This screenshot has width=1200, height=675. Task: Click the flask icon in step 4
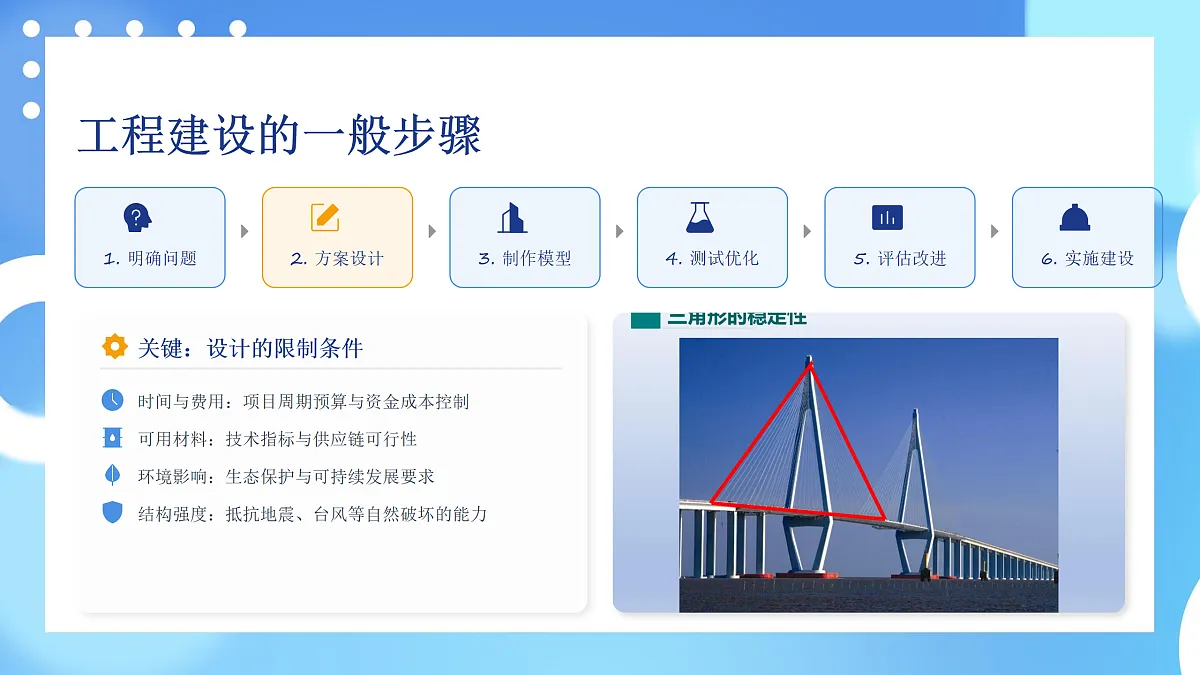pyautogui.click(x=700, y=217)
